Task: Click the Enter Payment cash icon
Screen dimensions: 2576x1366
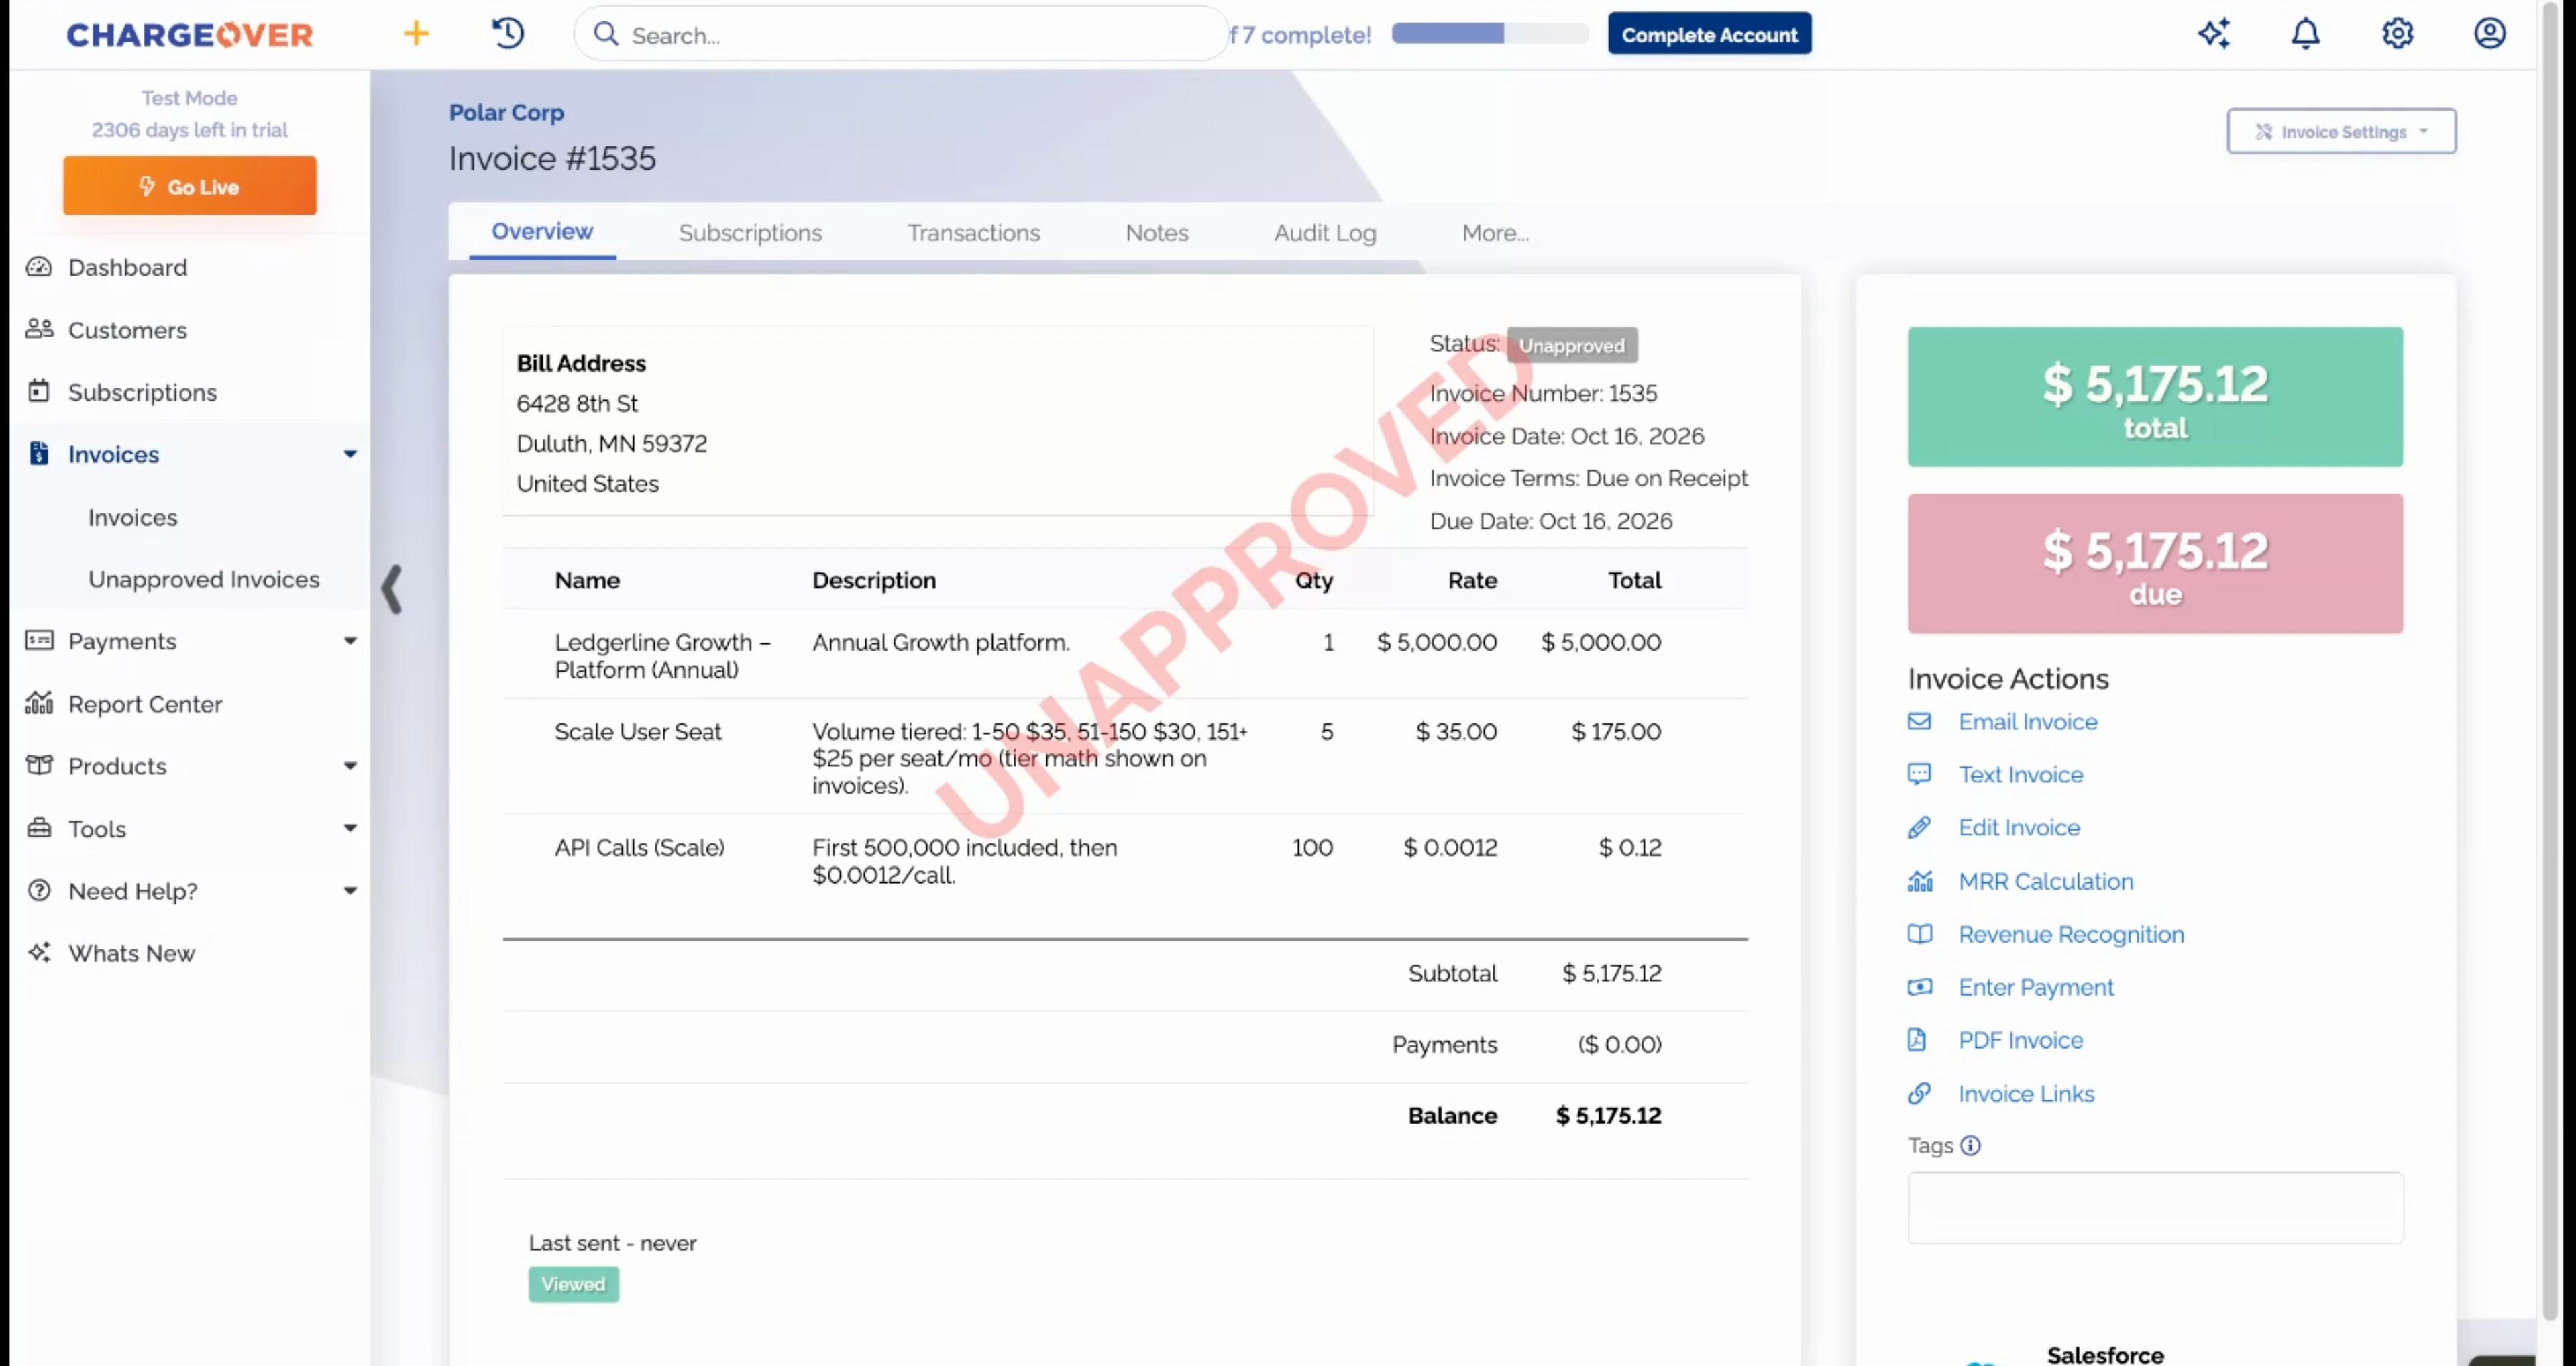Action: pos(1919,987)
